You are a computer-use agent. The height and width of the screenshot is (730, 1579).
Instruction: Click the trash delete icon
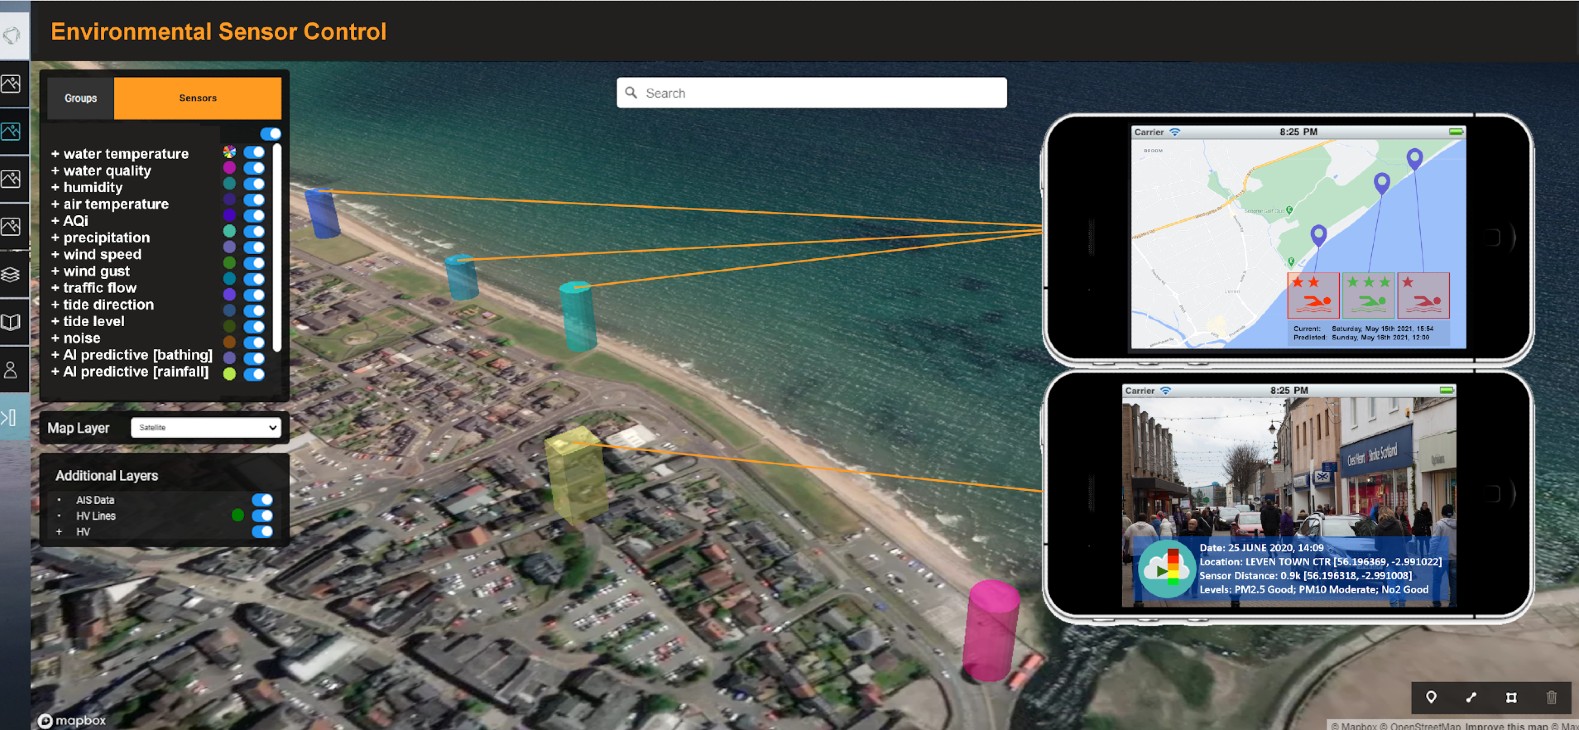pyautogui.click(x=1551, y=697)
